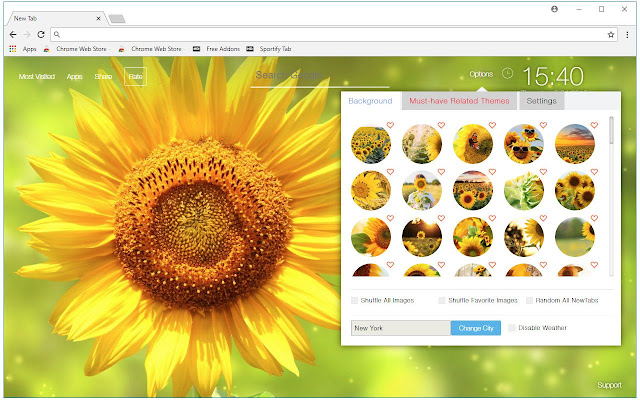
Task: Favorite the sunflowers with sunglasses image heart
Action: (x=543, y=125)
